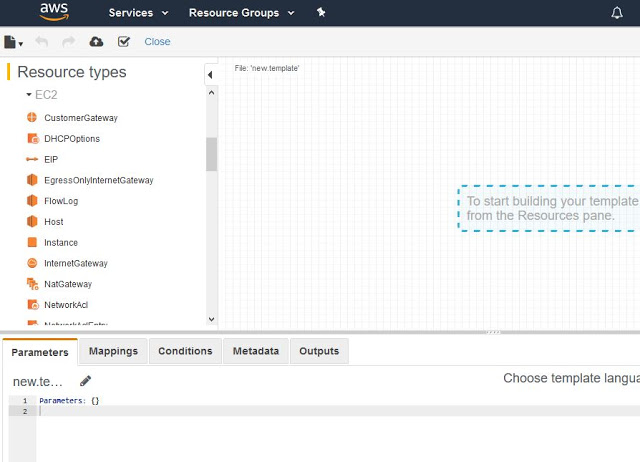
Task: Click the pencil icon to rename template
Action: pos(85,381)
